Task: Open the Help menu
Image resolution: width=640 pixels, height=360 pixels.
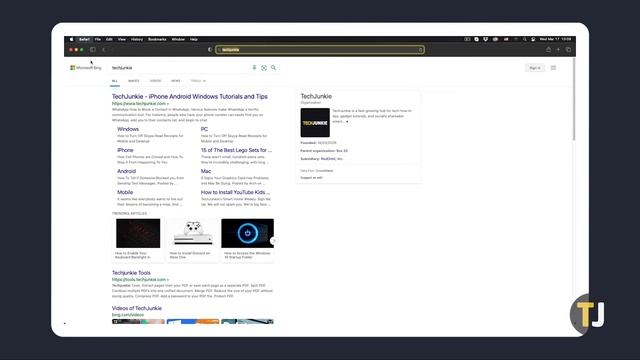Action: click(x=194, y=39)
